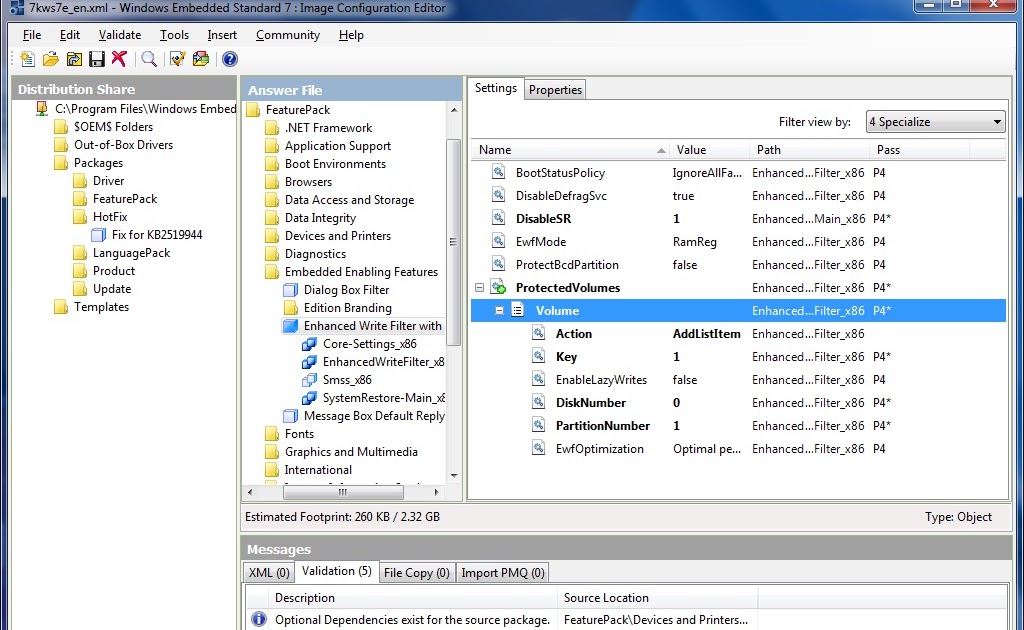Image resolution: width=1024 pixels, height=630 pixels.
Task: Collapse the Volume node
Action: [499, 311]
